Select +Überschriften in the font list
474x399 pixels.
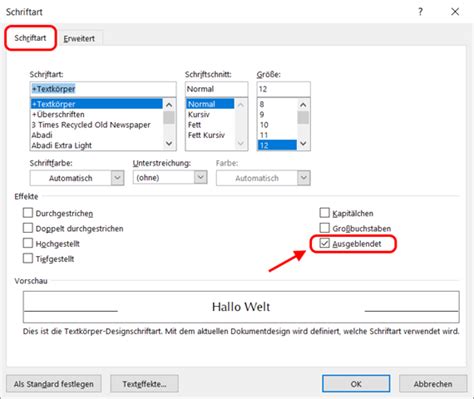97,114
